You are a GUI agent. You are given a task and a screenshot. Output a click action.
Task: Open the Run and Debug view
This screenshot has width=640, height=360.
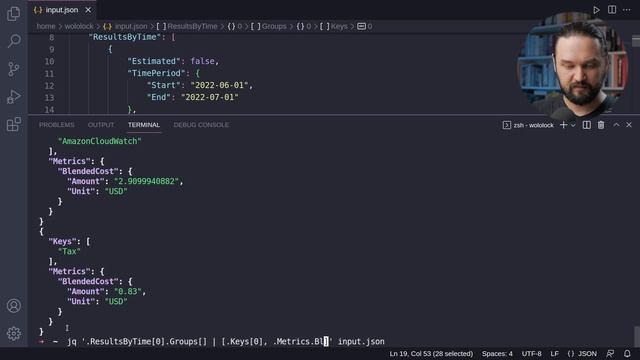click(x=13, y=97)
